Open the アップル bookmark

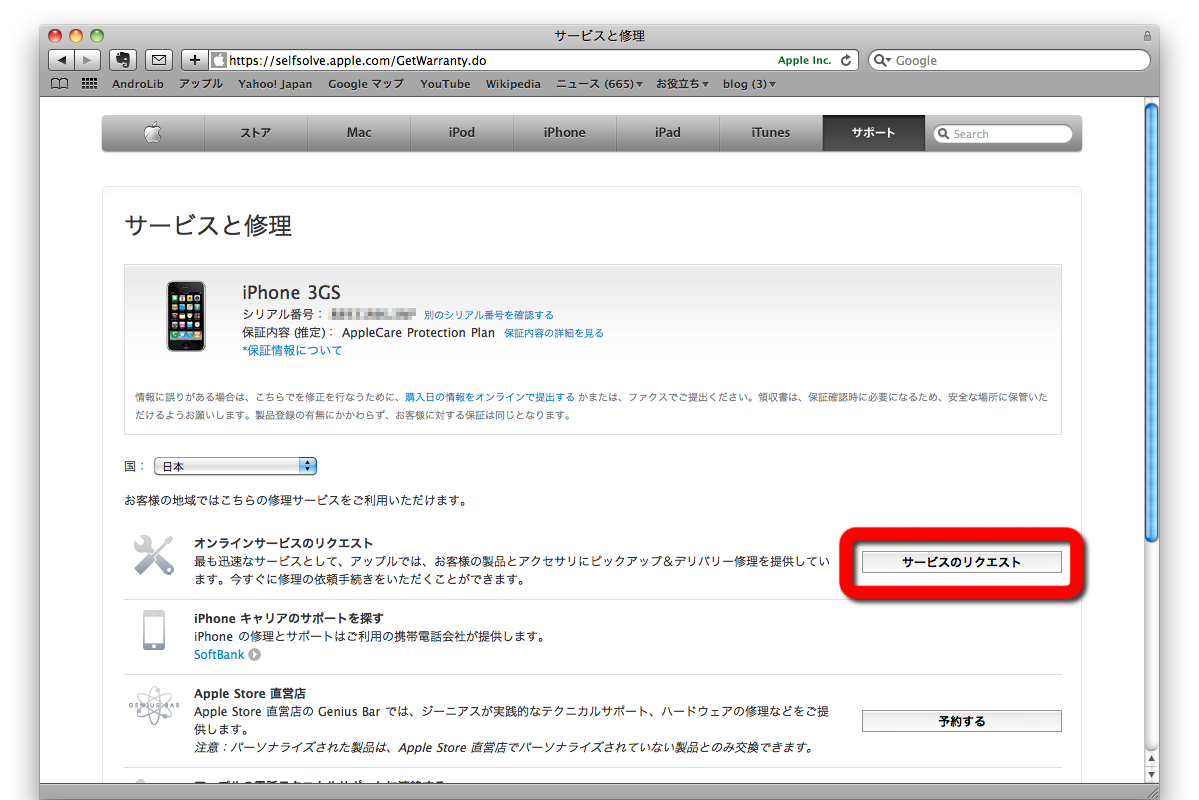point(200,84)
